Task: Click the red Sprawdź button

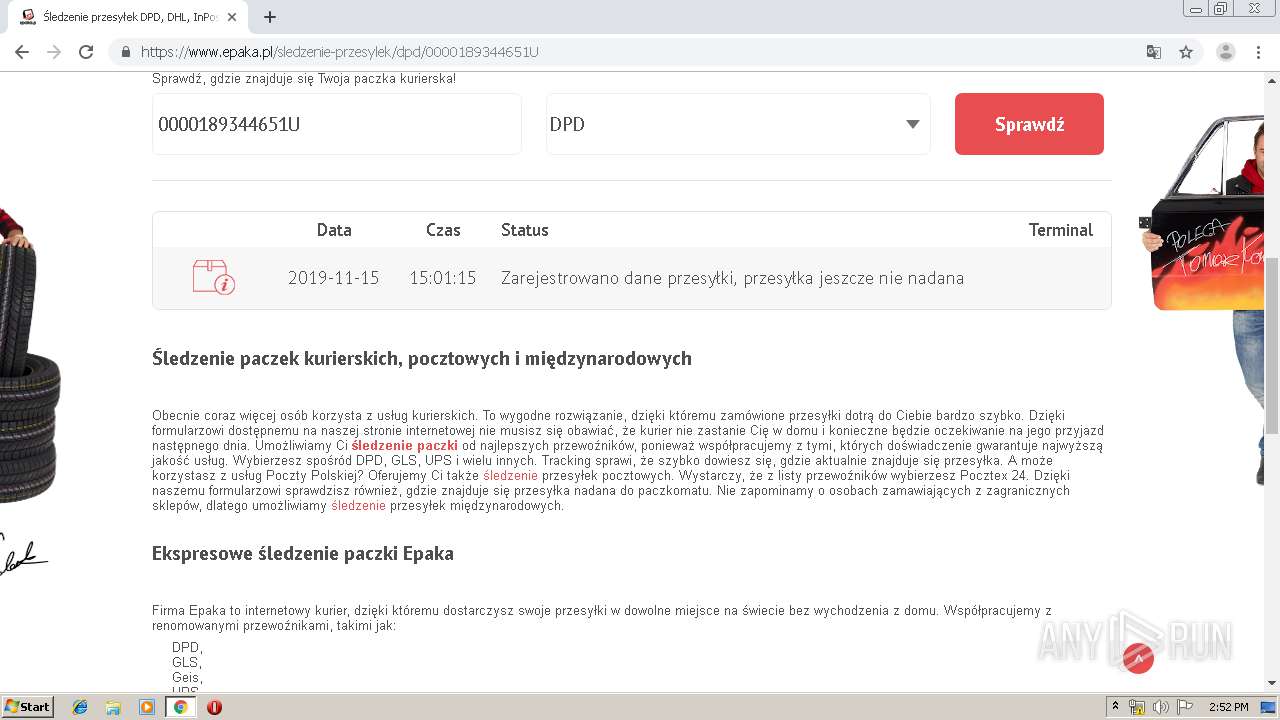Action: tap(1029, 124)
